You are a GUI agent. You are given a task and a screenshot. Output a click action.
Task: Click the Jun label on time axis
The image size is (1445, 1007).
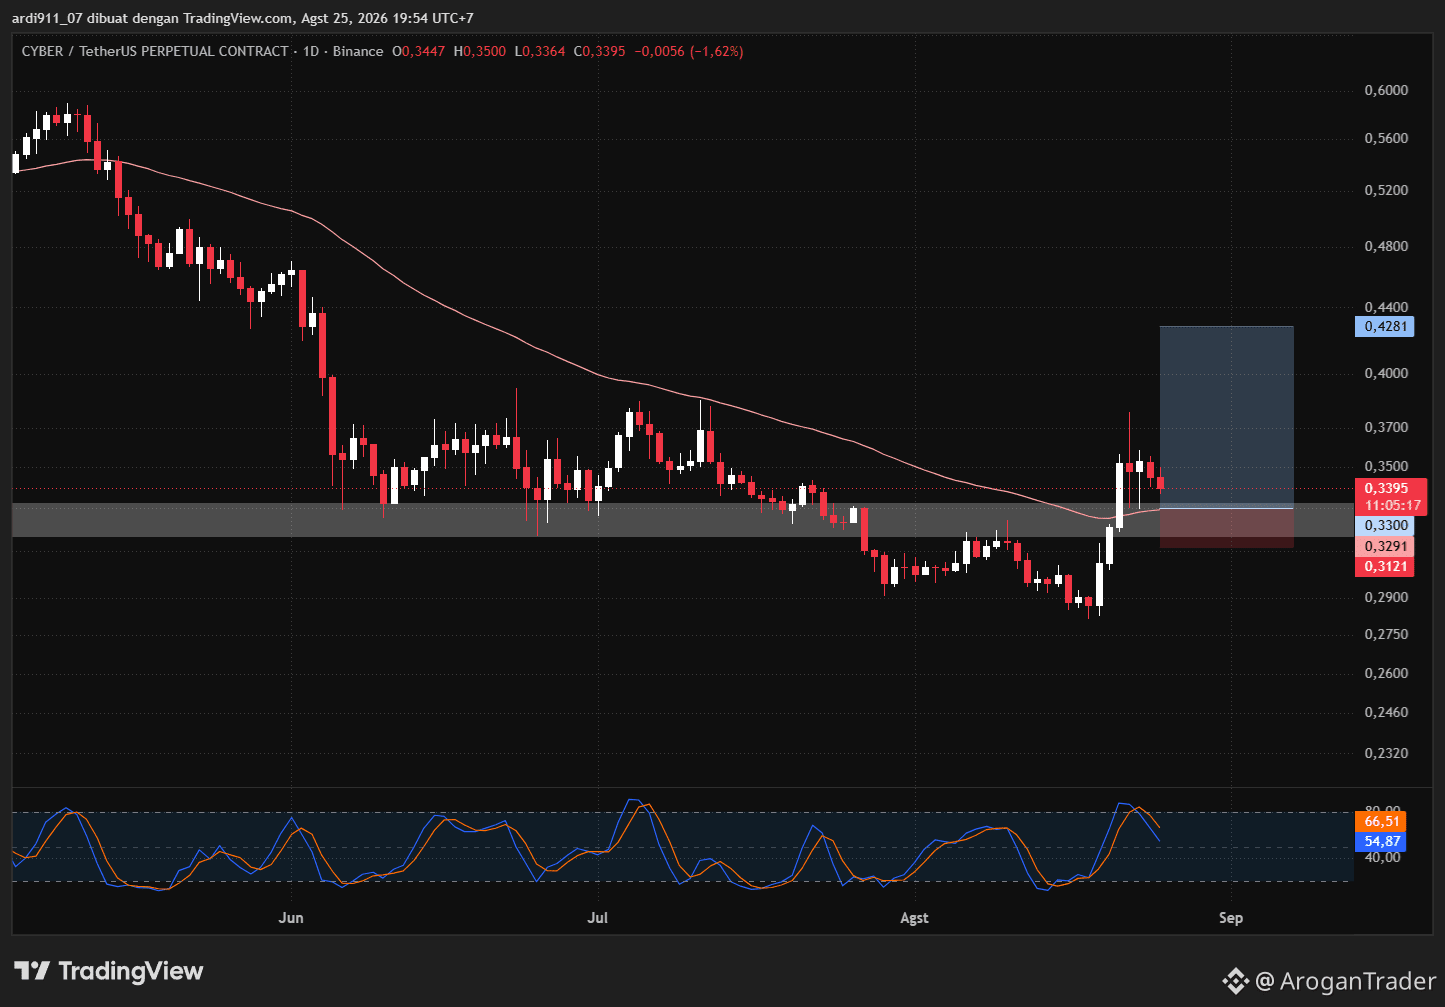pos(291,918)
